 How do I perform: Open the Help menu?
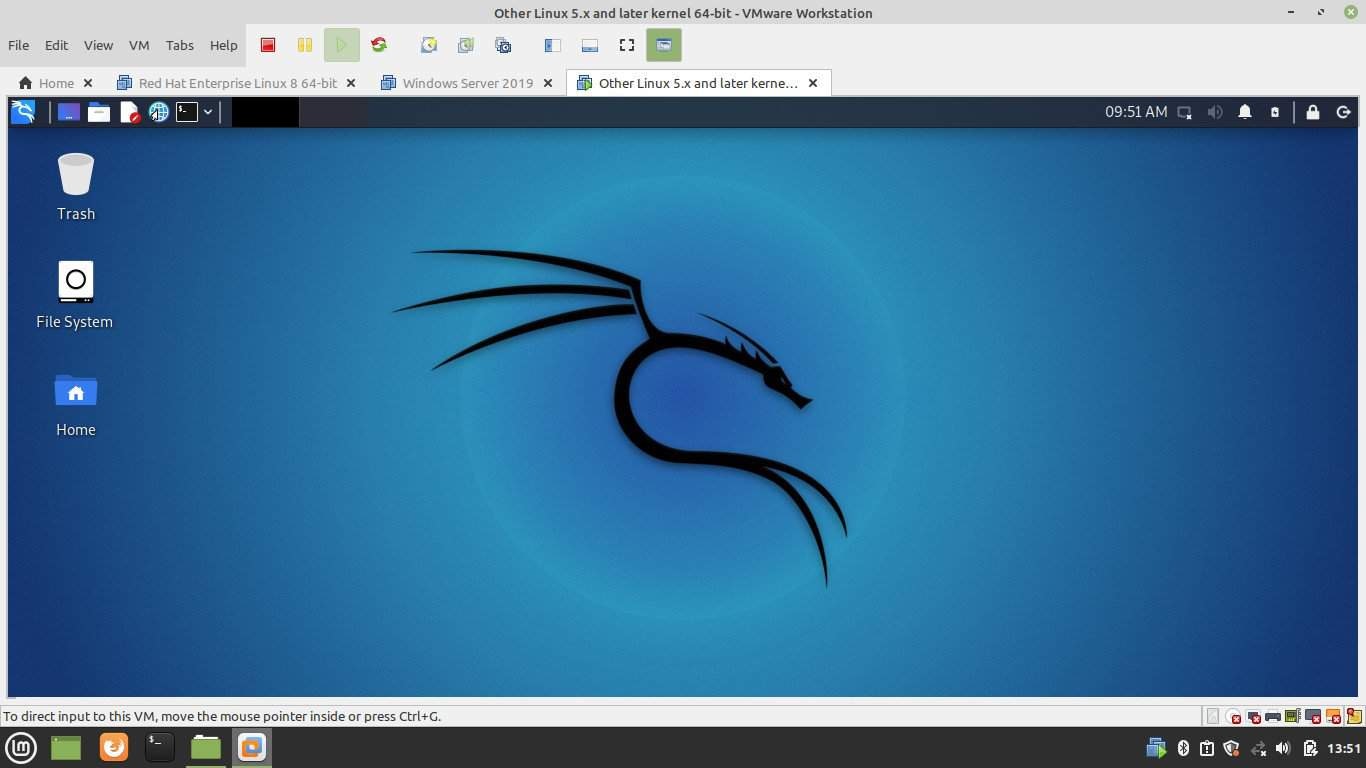pos(223,45)
